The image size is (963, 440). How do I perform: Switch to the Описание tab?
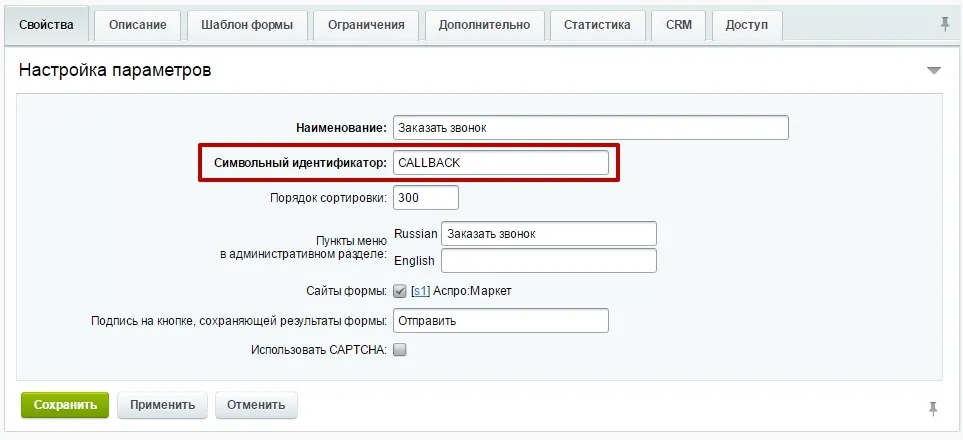click(x=137, y=25)
